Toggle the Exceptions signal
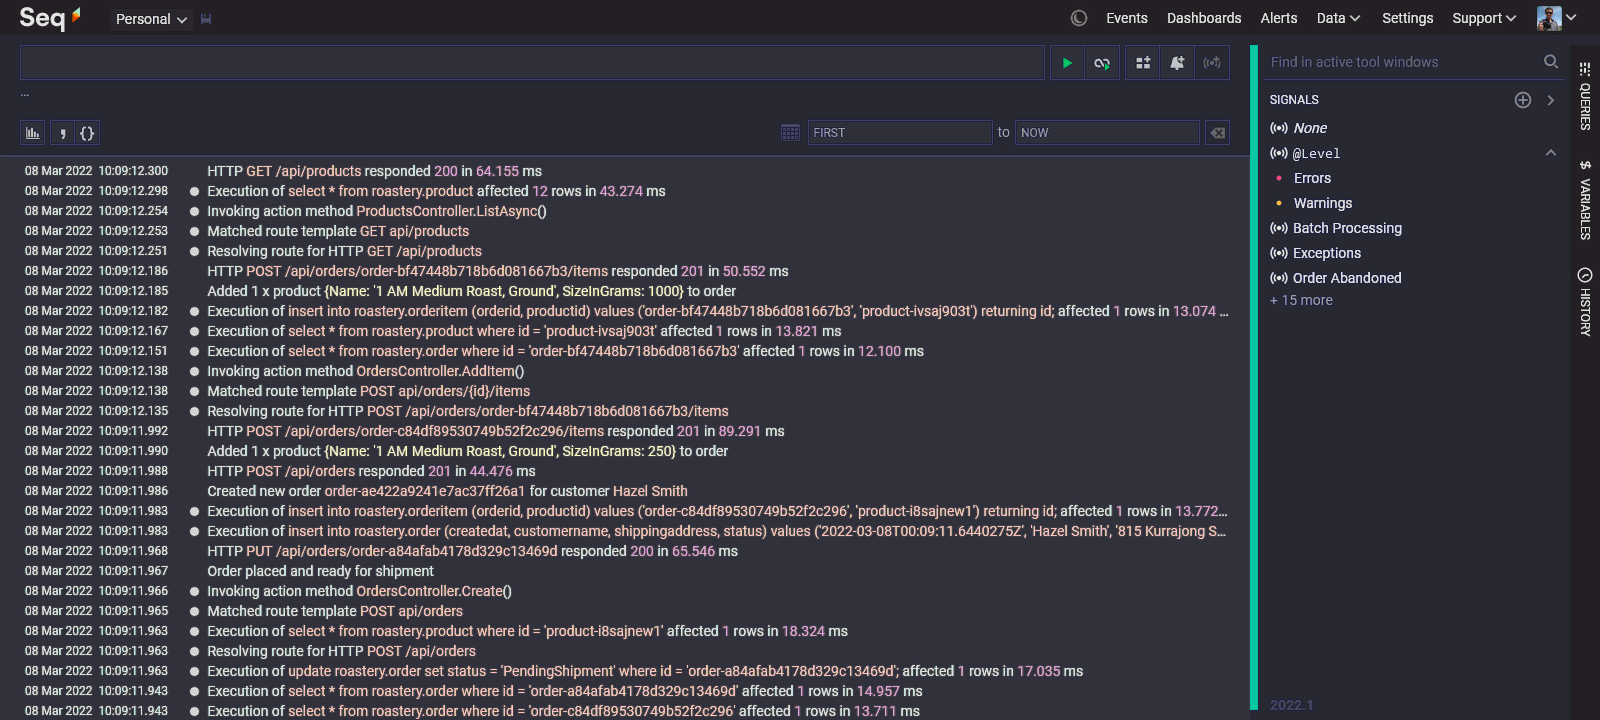1600x720 pixels. coord(1326,253)
